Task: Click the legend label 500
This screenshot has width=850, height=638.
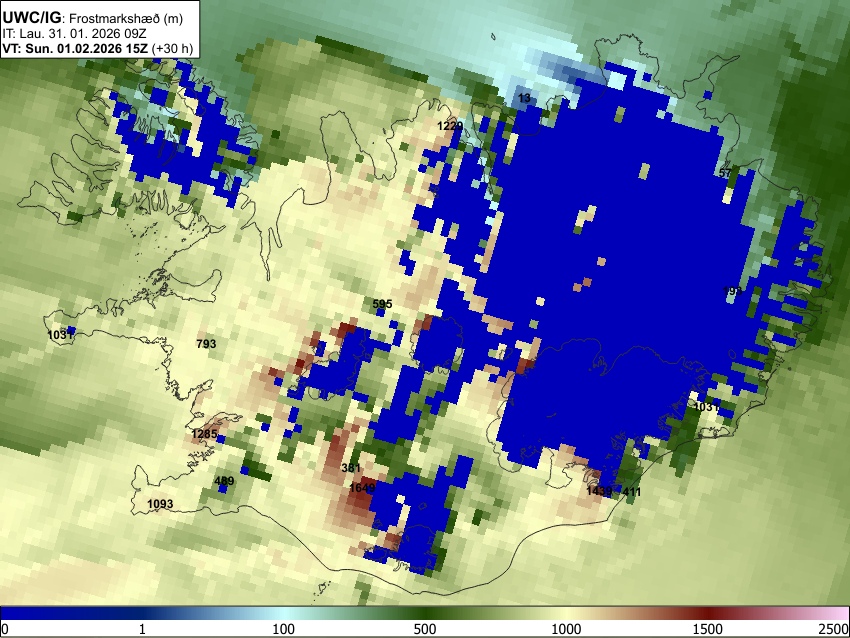Action: pos(425,629)
